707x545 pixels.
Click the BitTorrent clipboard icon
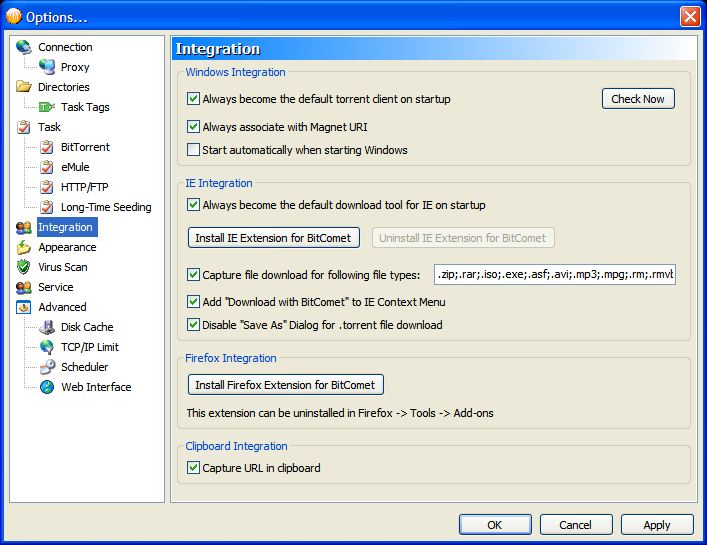46,147
